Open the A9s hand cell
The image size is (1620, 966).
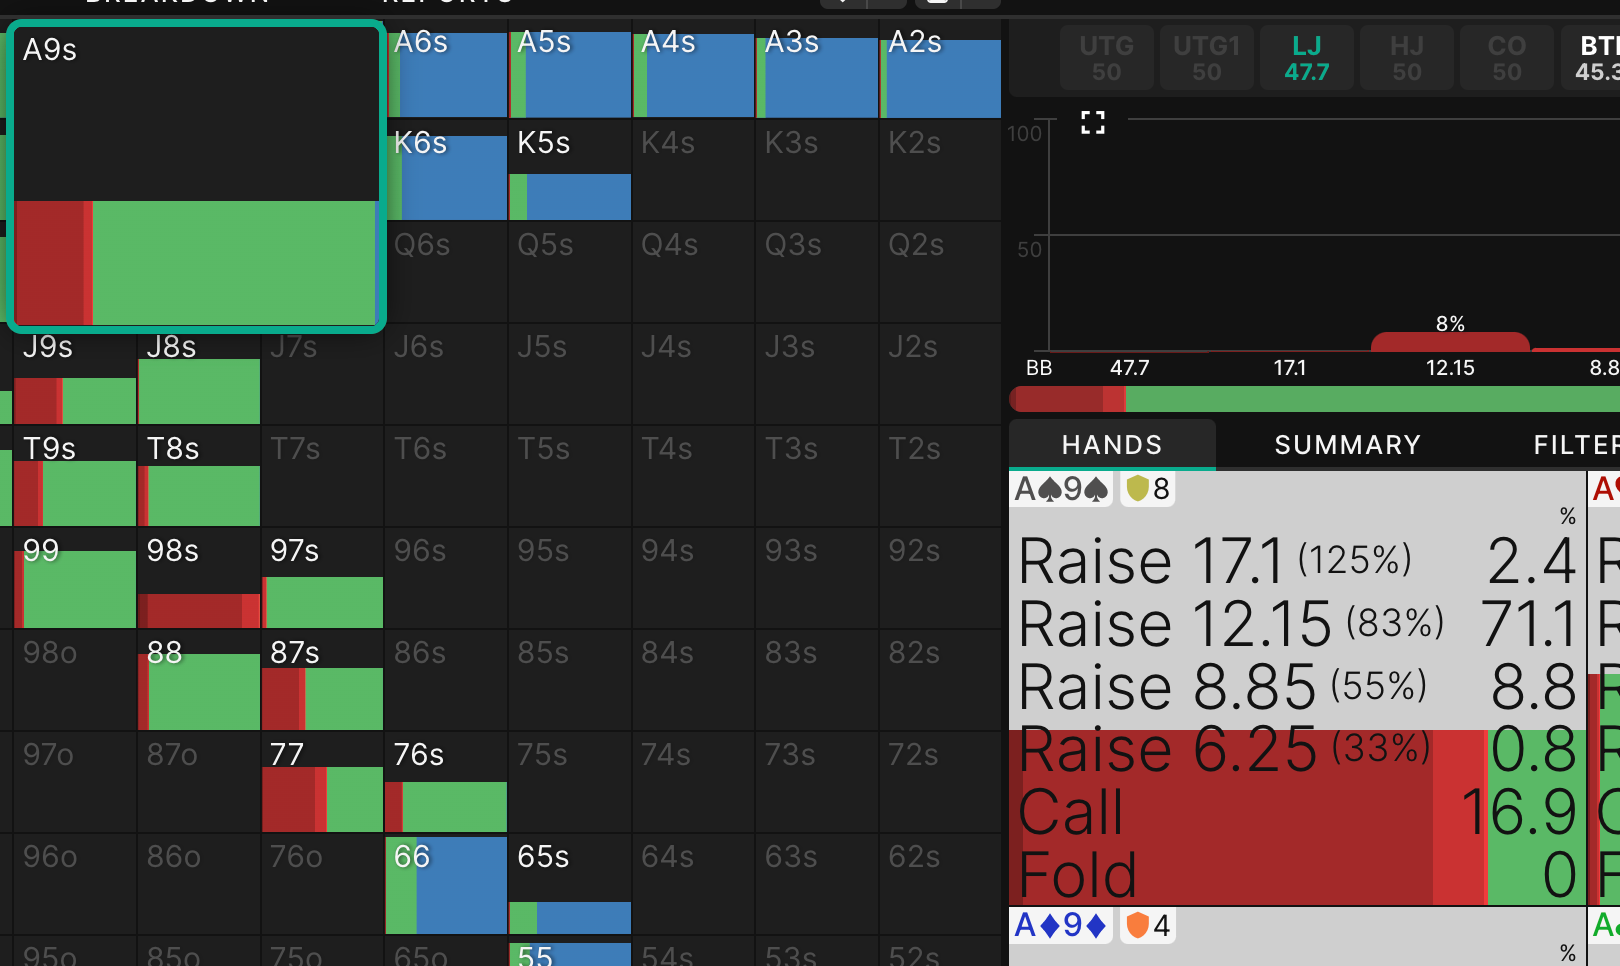click(196, 176)
